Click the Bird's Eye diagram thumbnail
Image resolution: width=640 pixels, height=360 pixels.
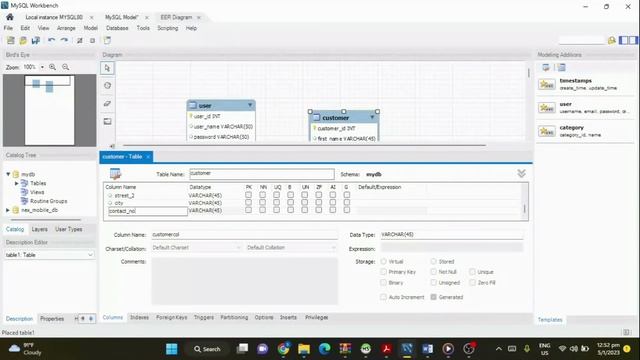pos(49,110)
